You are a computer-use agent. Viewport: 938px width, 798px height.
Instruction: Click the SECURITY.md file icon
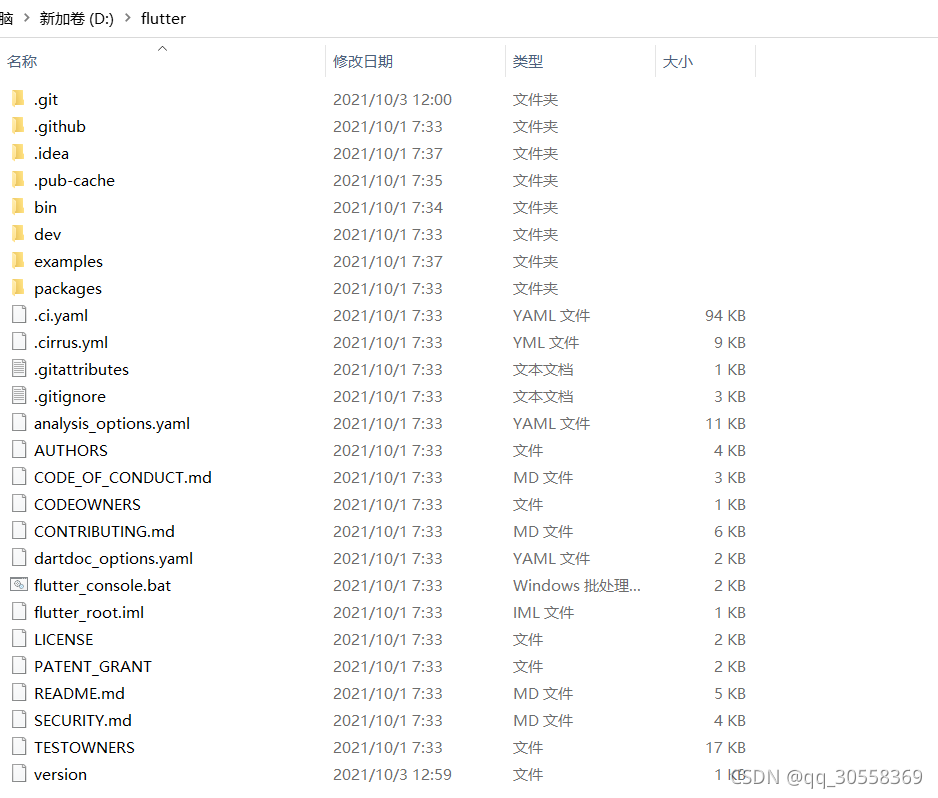tap(19, 719)
